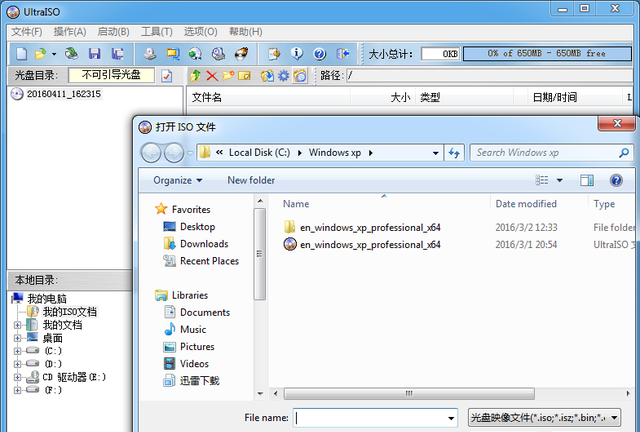Click the Rename folder icon
640x432 pixels.
pyautogui.click(x=244, y=76)
